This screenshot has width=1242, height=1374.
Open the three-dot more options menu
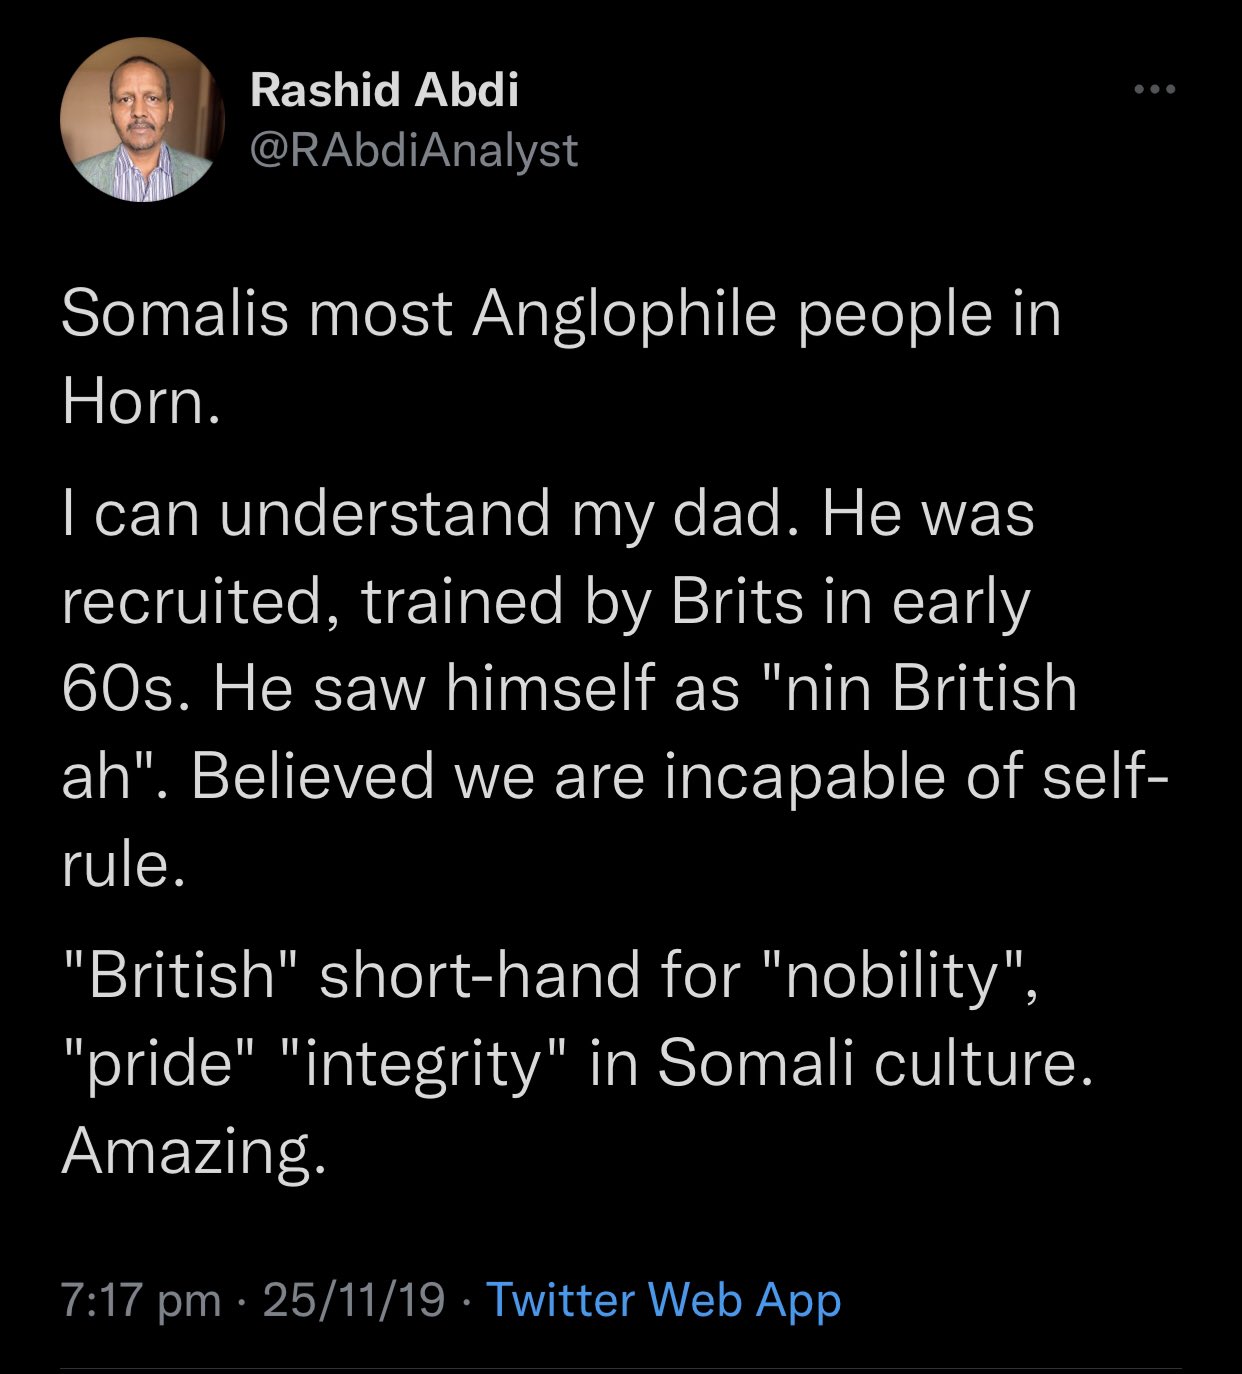pos(1155,91)
